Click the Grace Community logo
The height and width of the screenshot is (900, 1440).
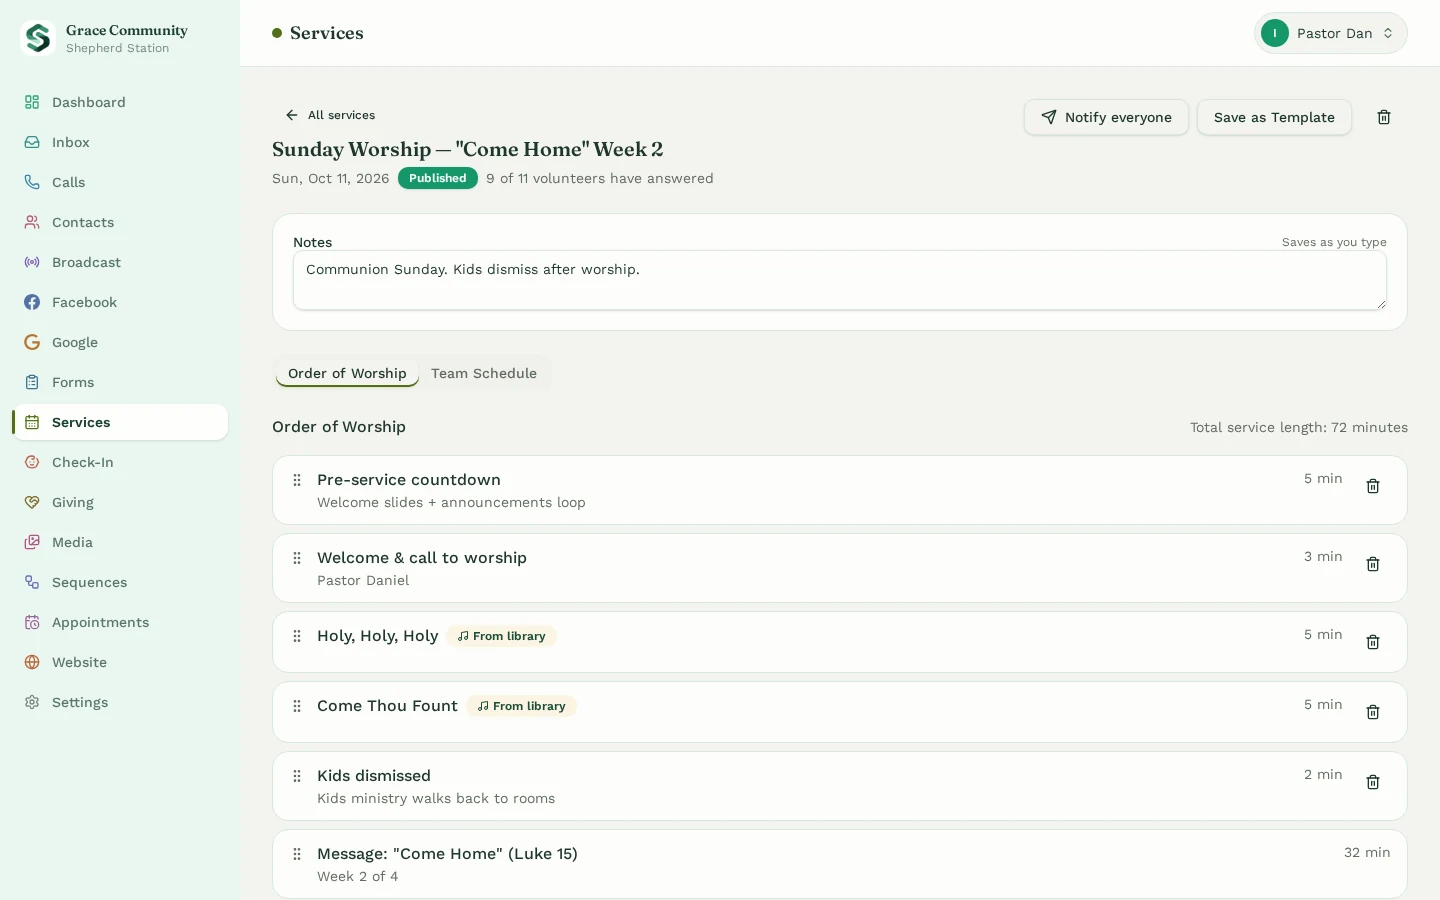click(x=38, y=38)
